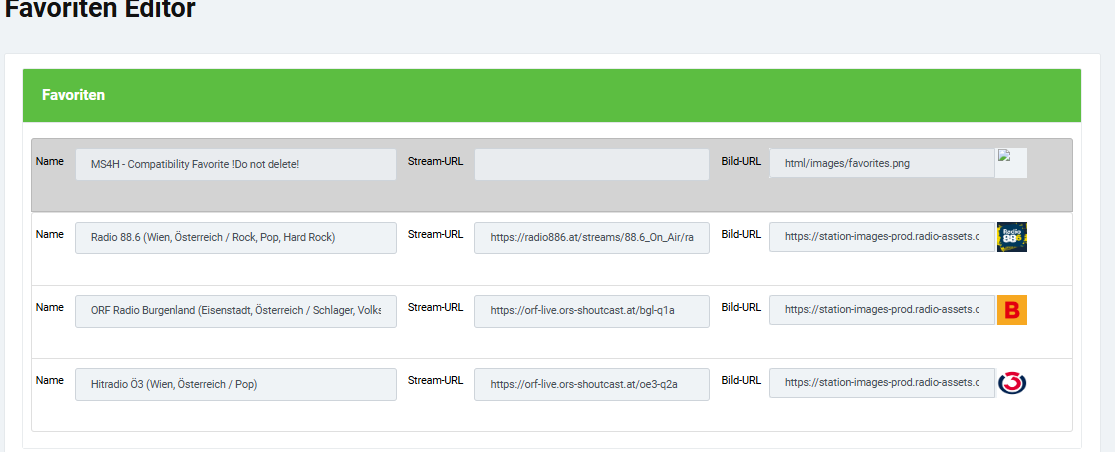This screenshot has width=1115, height=452.
Task: Click the green Favoriten panel header
Action: click(552, 95)
